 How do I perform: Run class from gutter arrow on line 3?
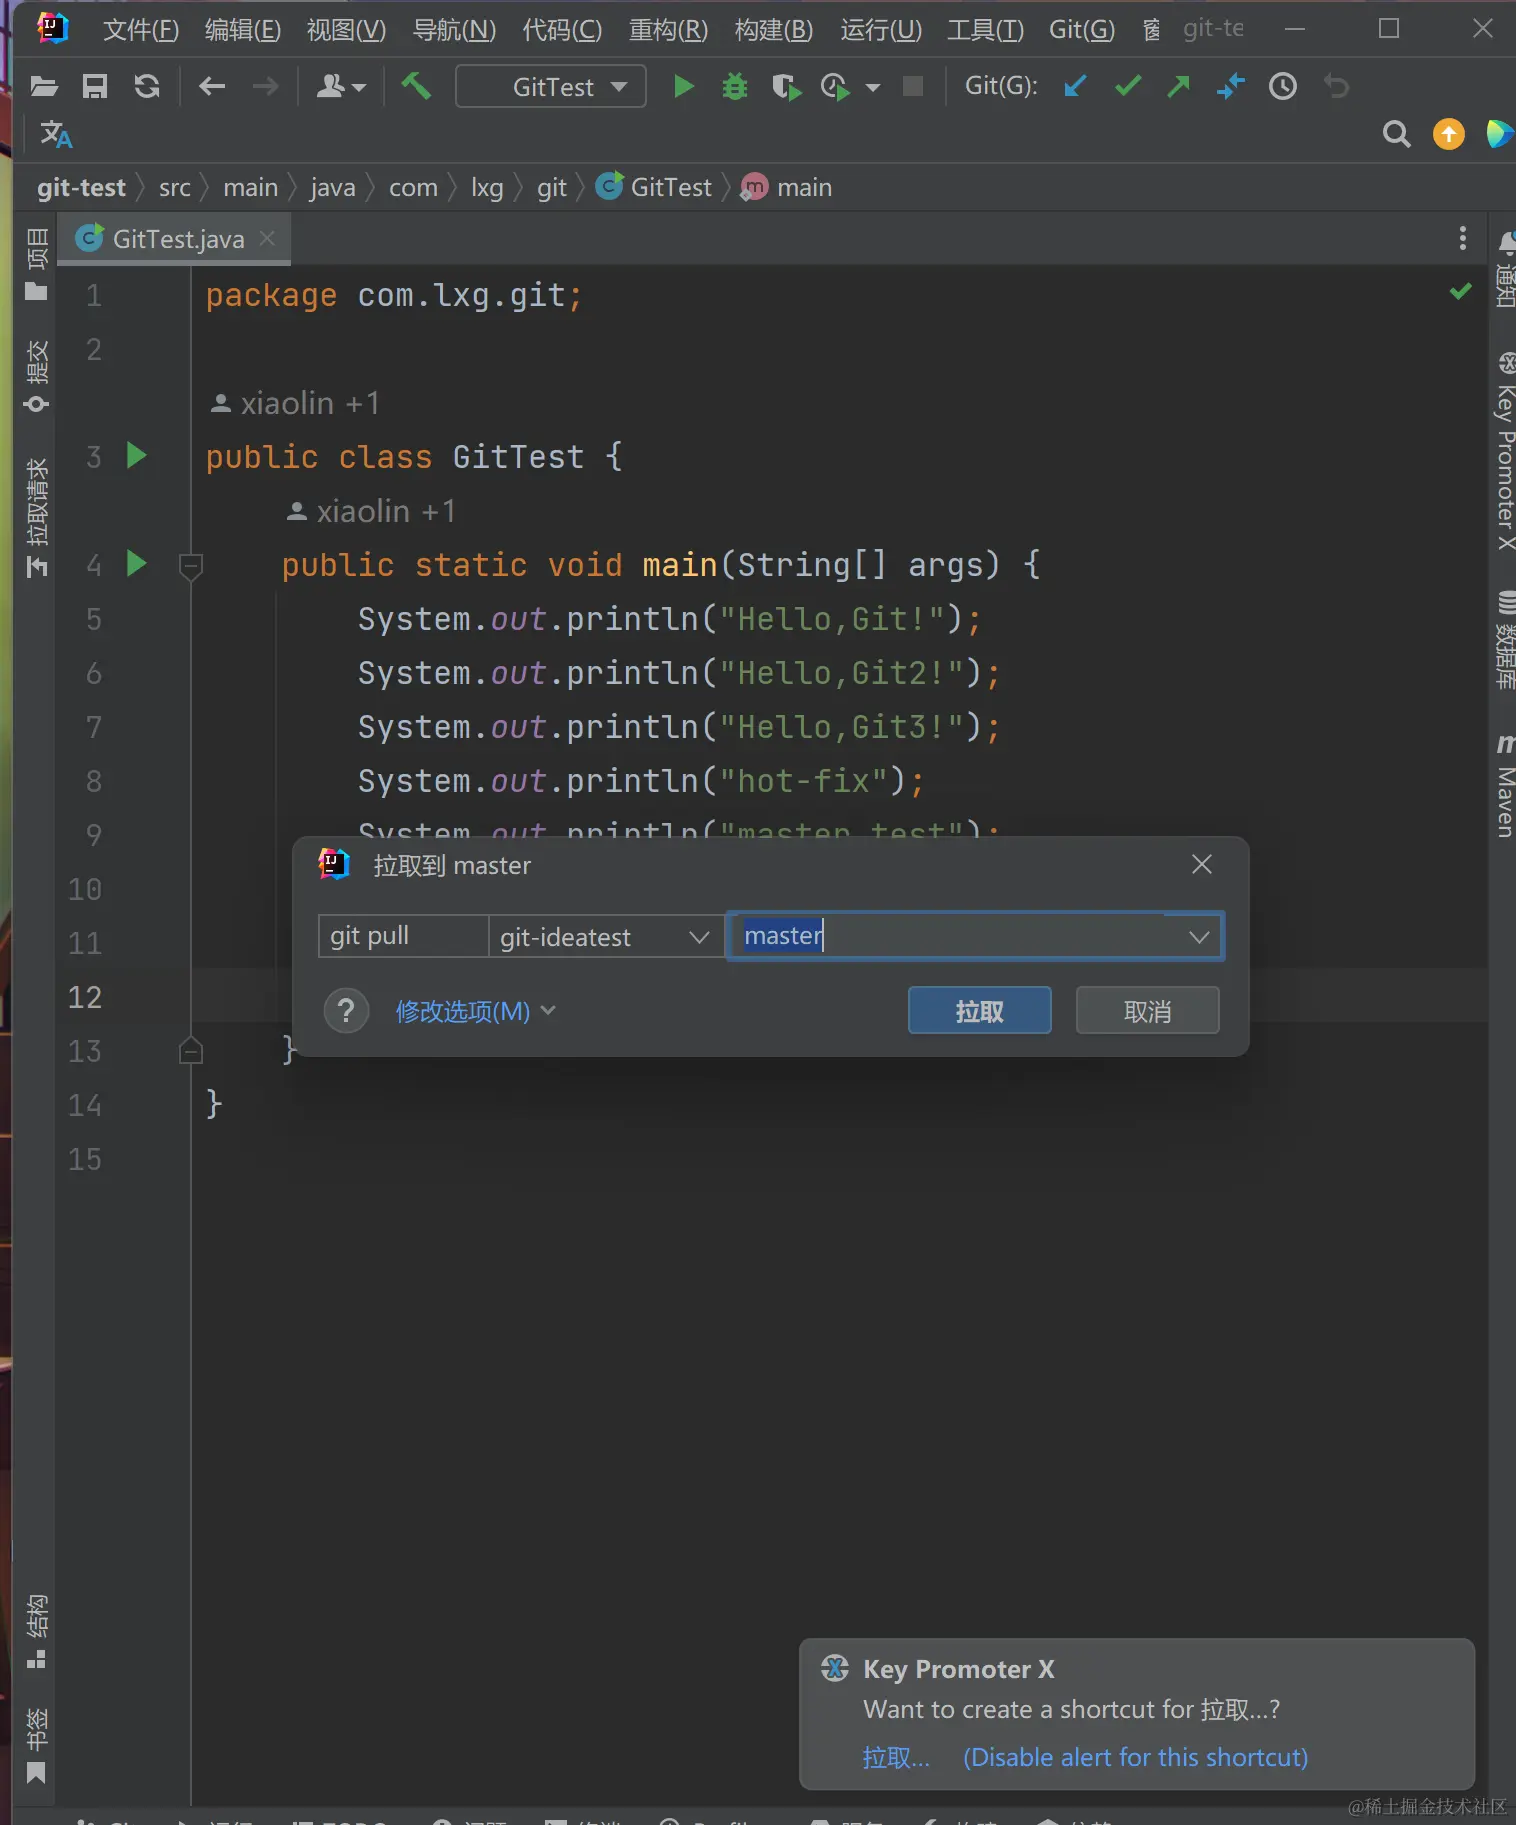coord(137,456)
